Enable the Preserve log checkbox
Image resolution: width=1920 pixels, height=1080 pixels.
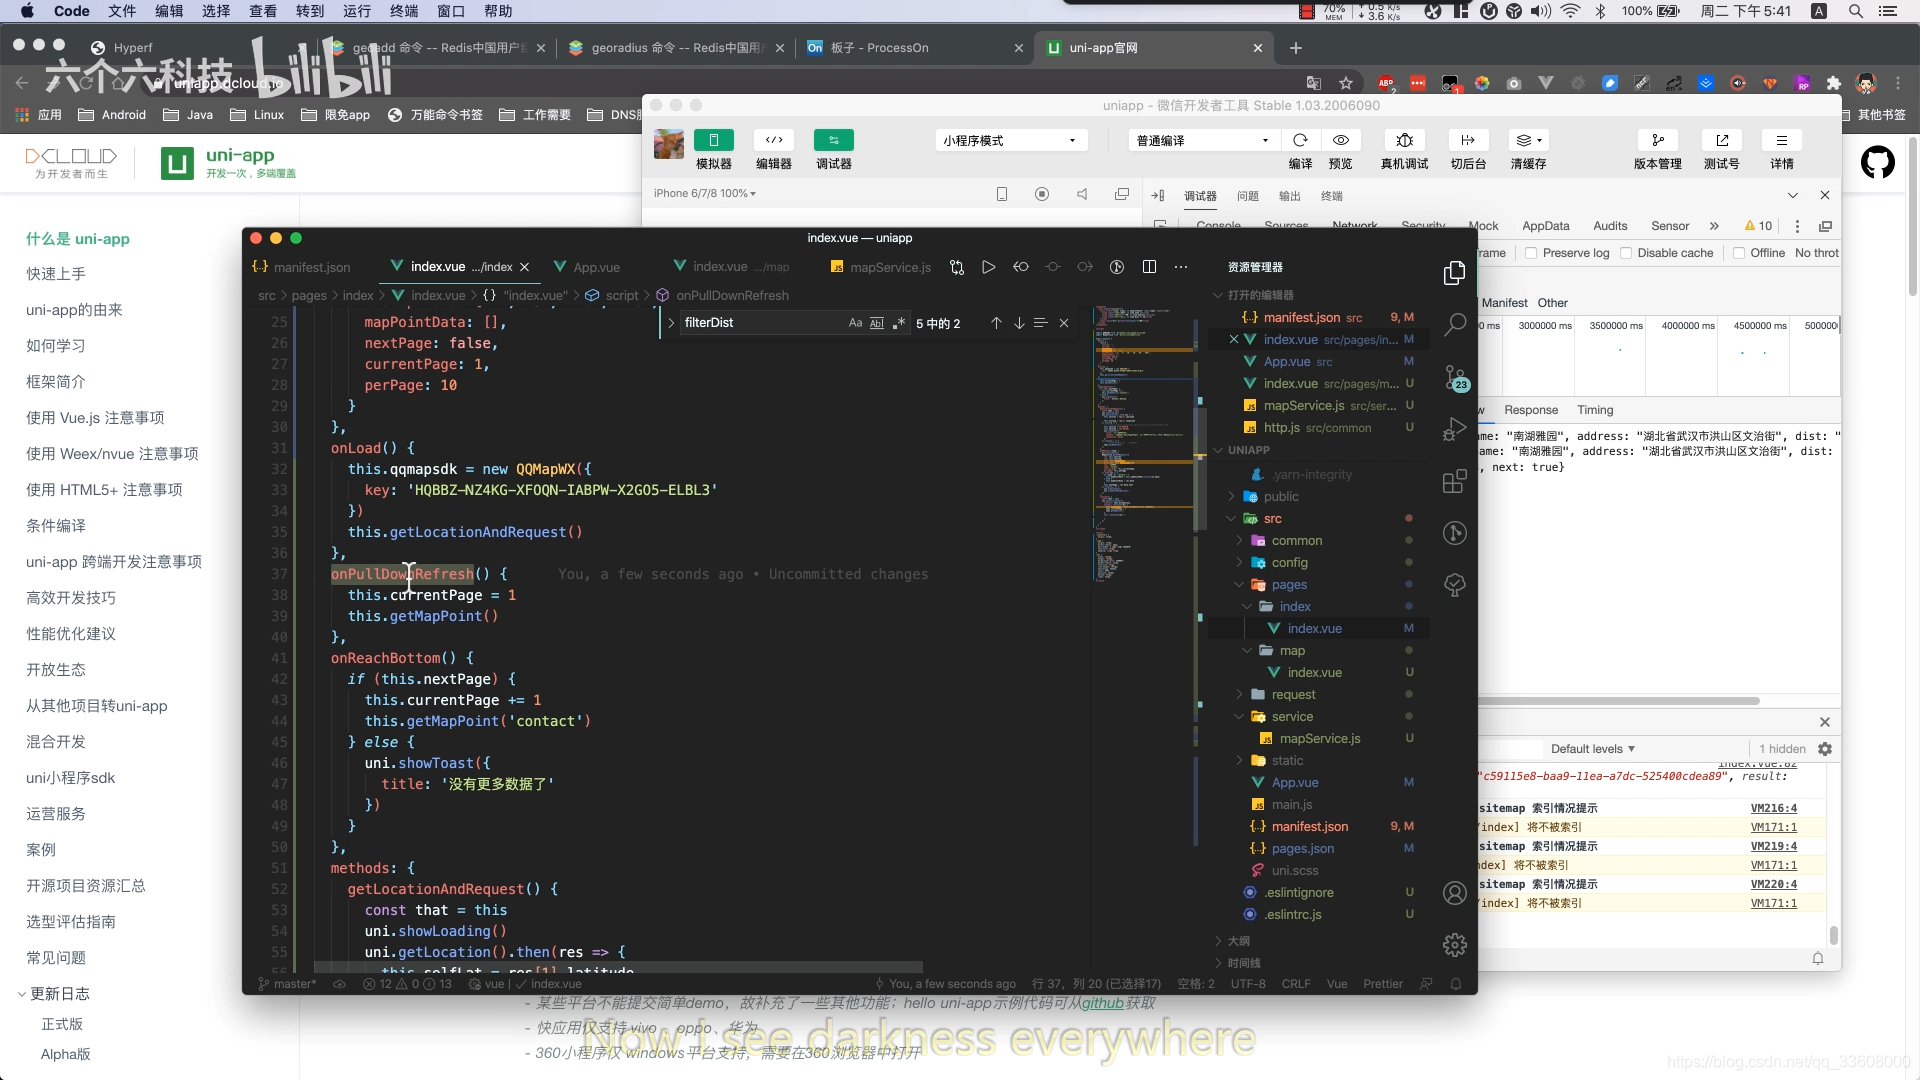(1531, 253)
